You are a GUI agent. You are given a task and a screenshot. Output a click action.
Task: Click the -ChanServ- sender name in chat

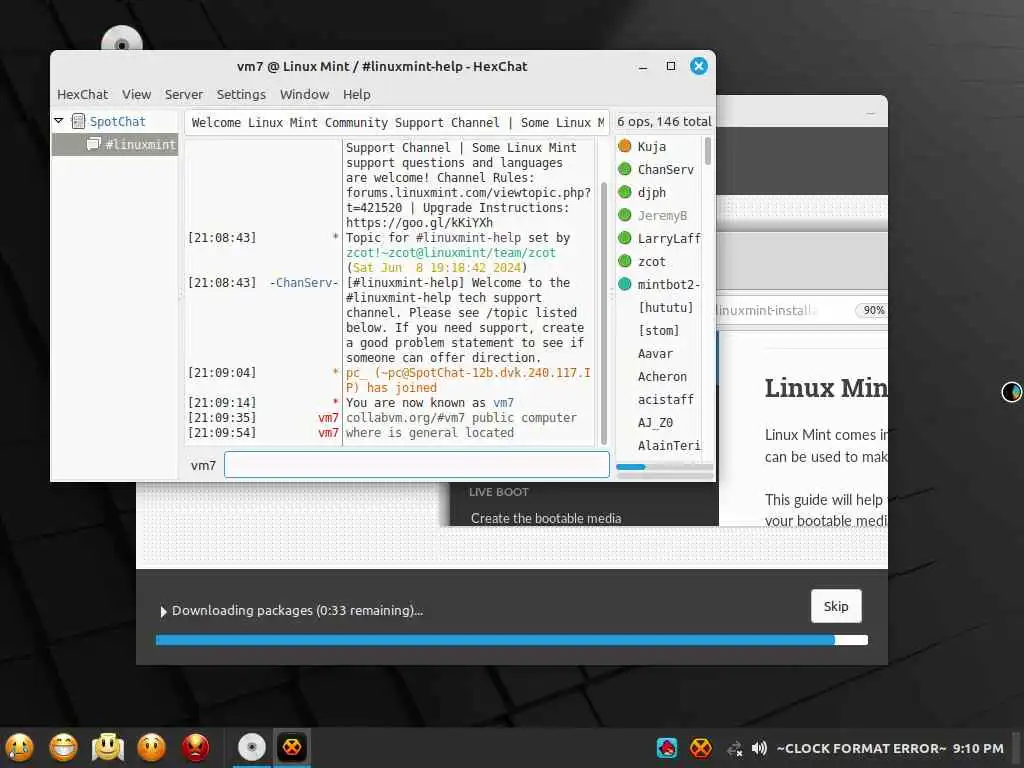[304, 283]
